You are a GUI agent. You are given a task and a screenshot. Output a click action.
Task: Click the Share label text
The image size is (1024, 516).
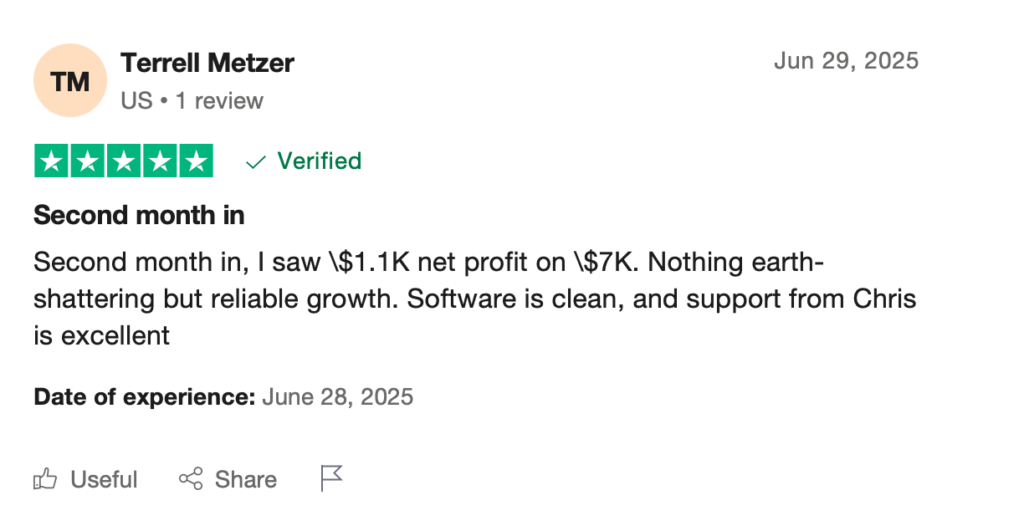click(x=246, y=479)
